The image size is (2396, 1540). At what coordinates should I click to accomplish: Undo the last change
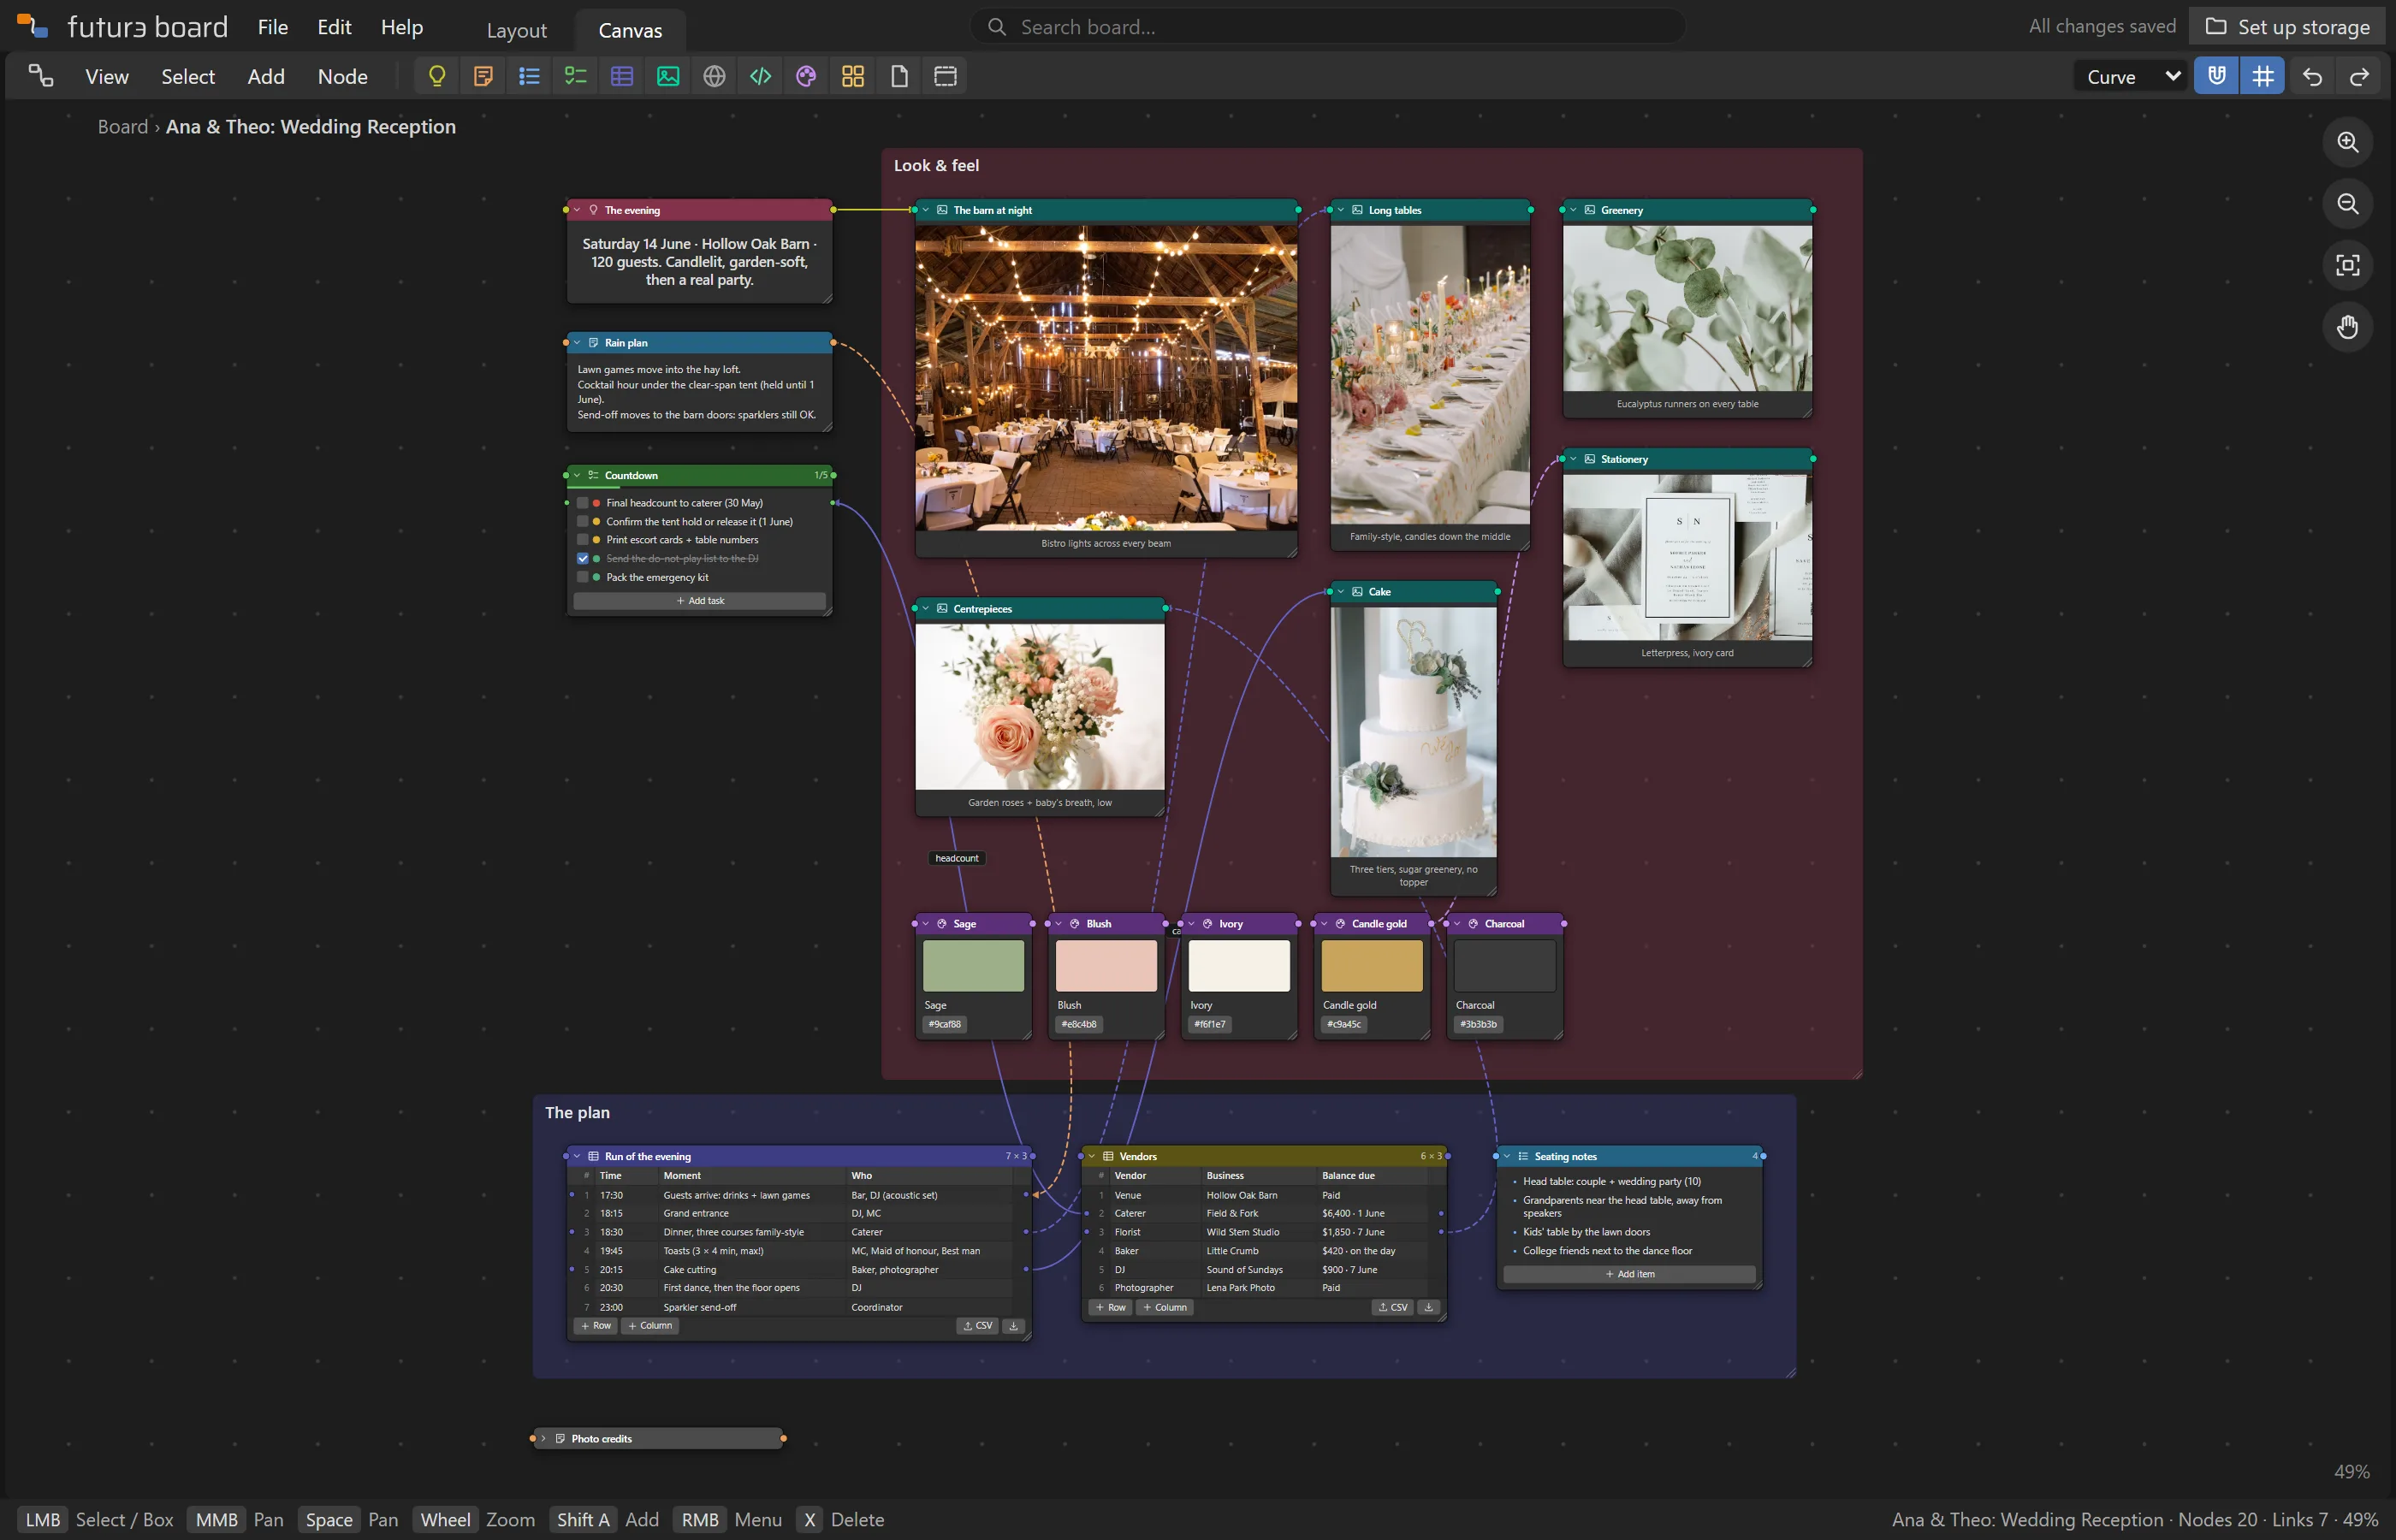[2312, 77]
